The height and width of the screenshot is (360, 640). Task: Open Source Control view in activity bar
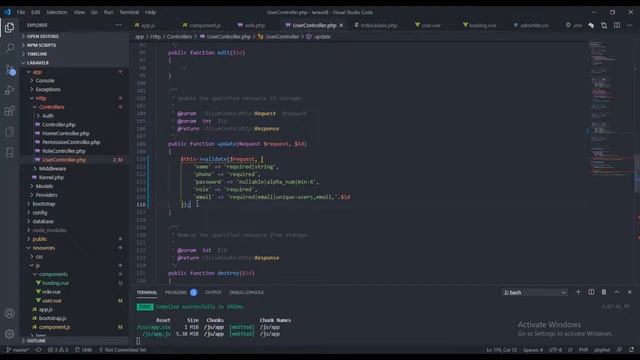9,69
